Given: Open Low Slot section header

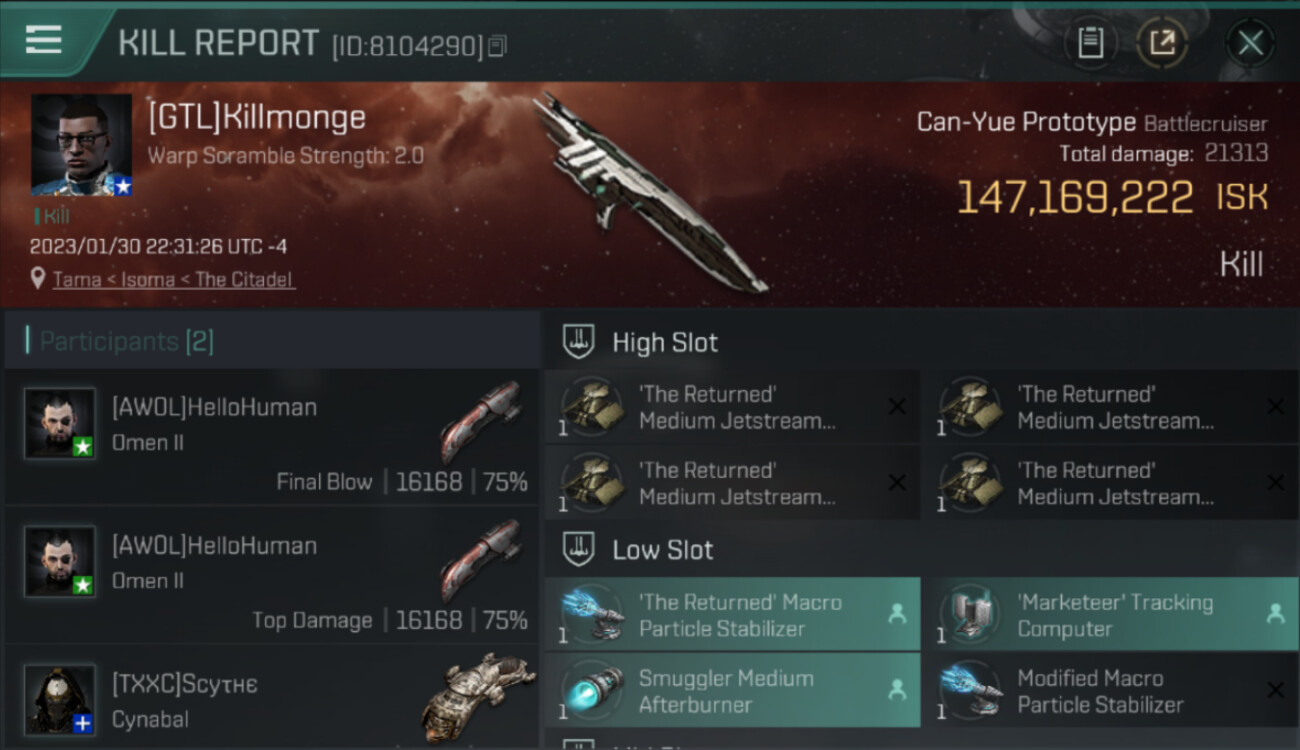Looking at the screenshot, I should (x=663, y=549).
